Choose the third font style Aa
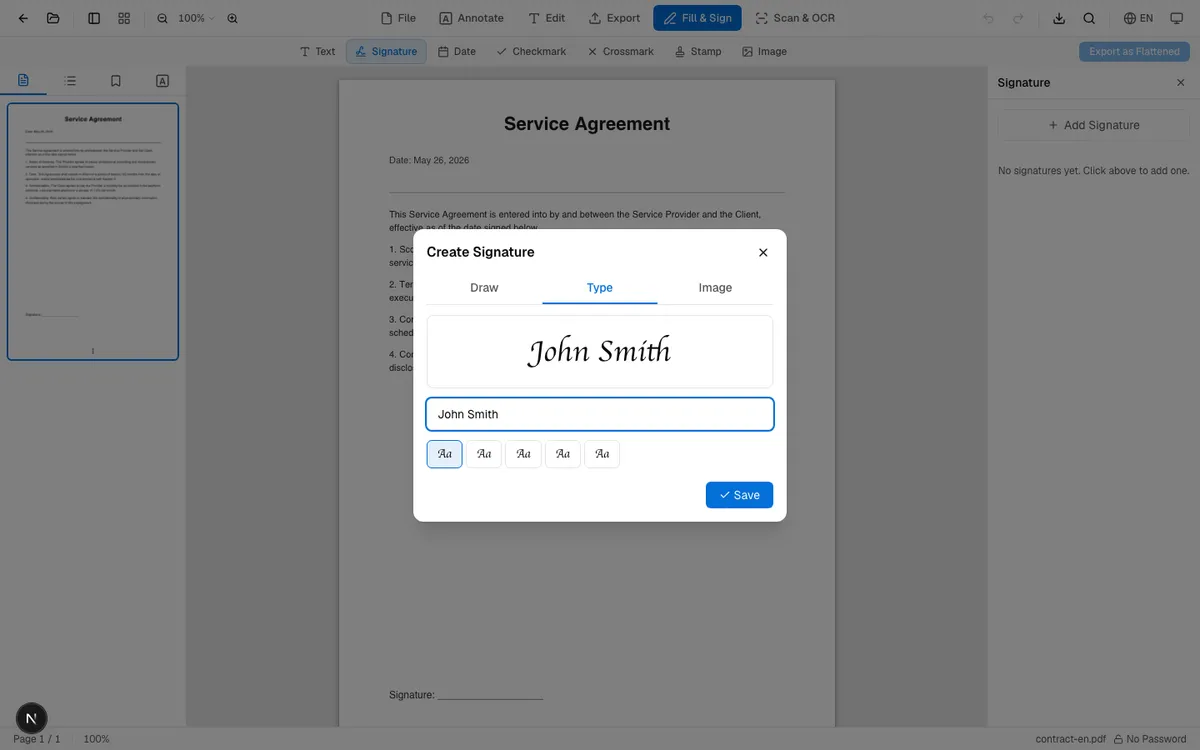The width and height of the screenshot is (1200, 750). click(x=523, y=454)
